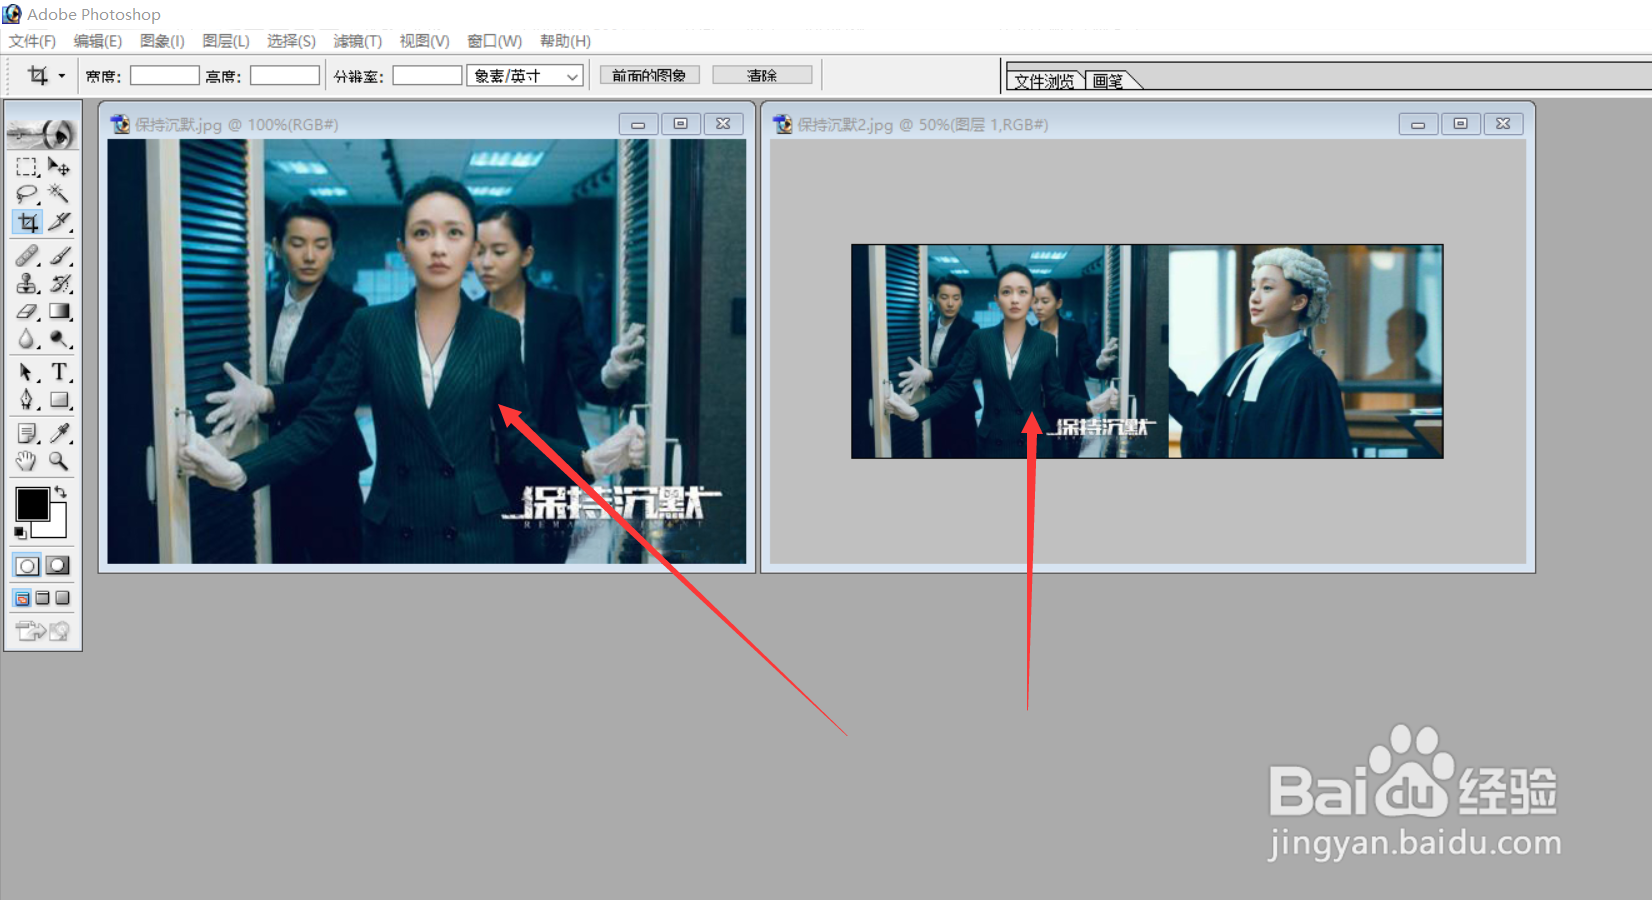Select the Blur tool
The image size is (1652, 900).
click(27, 340)
